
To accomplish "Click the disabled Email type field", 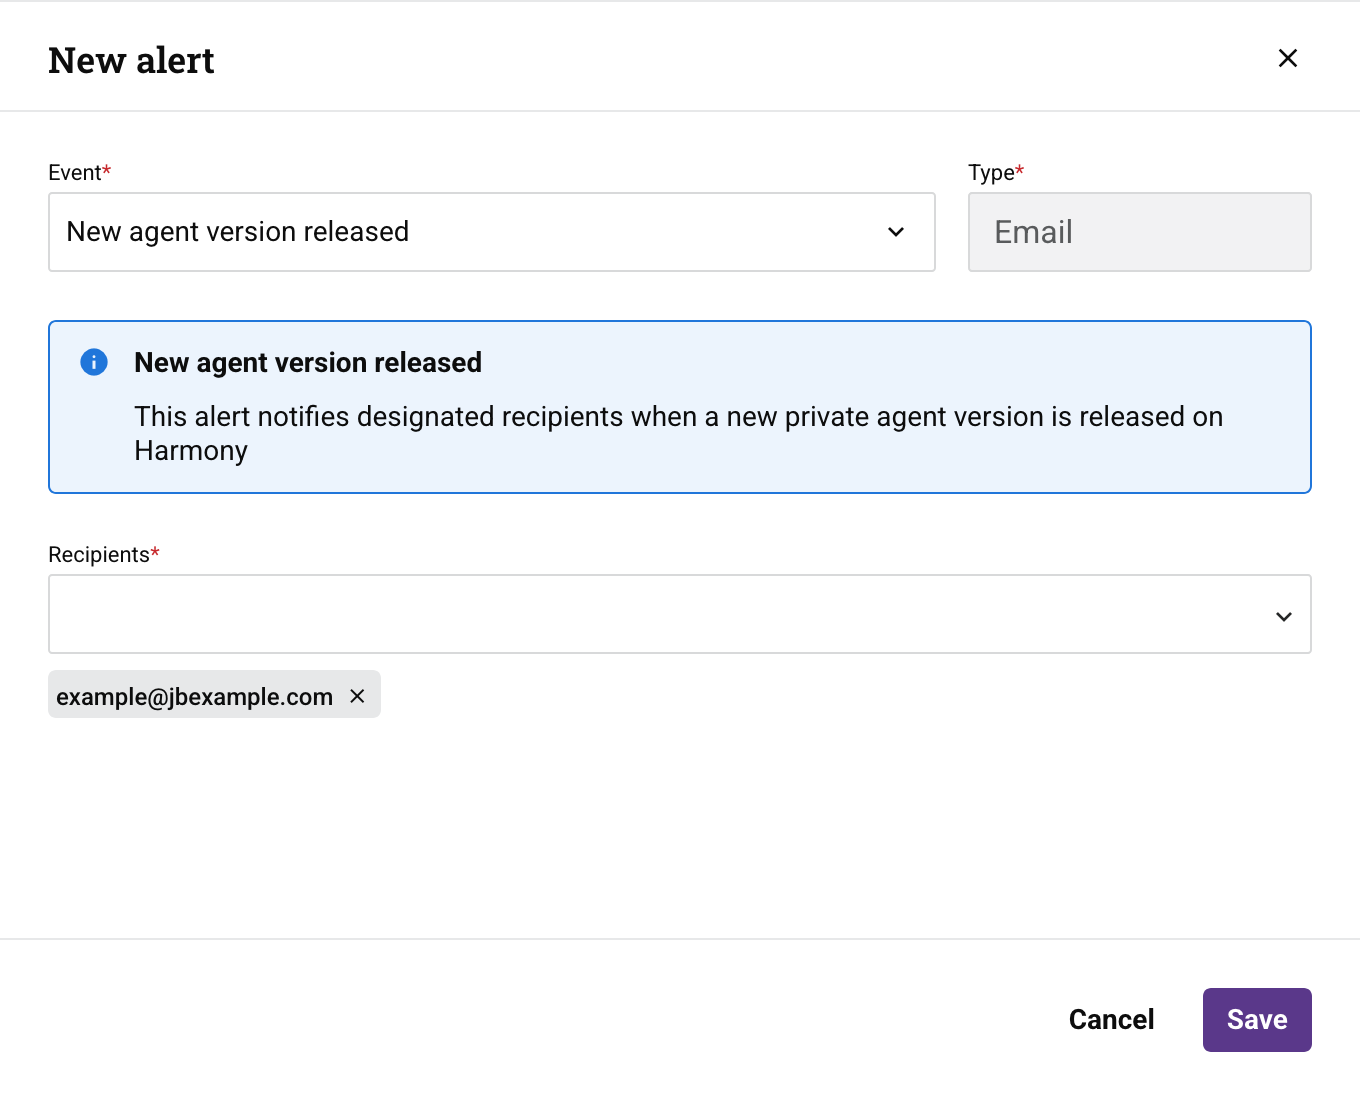I will (x=1139, y=232).
